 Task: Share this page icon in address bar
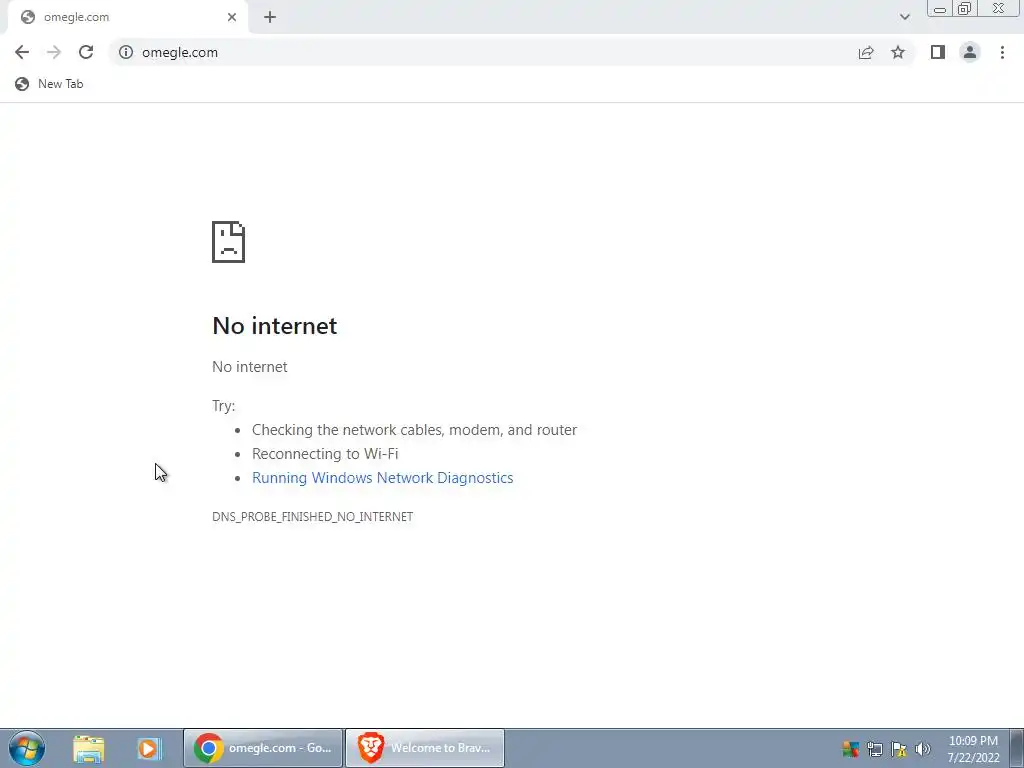click(866, 52)
